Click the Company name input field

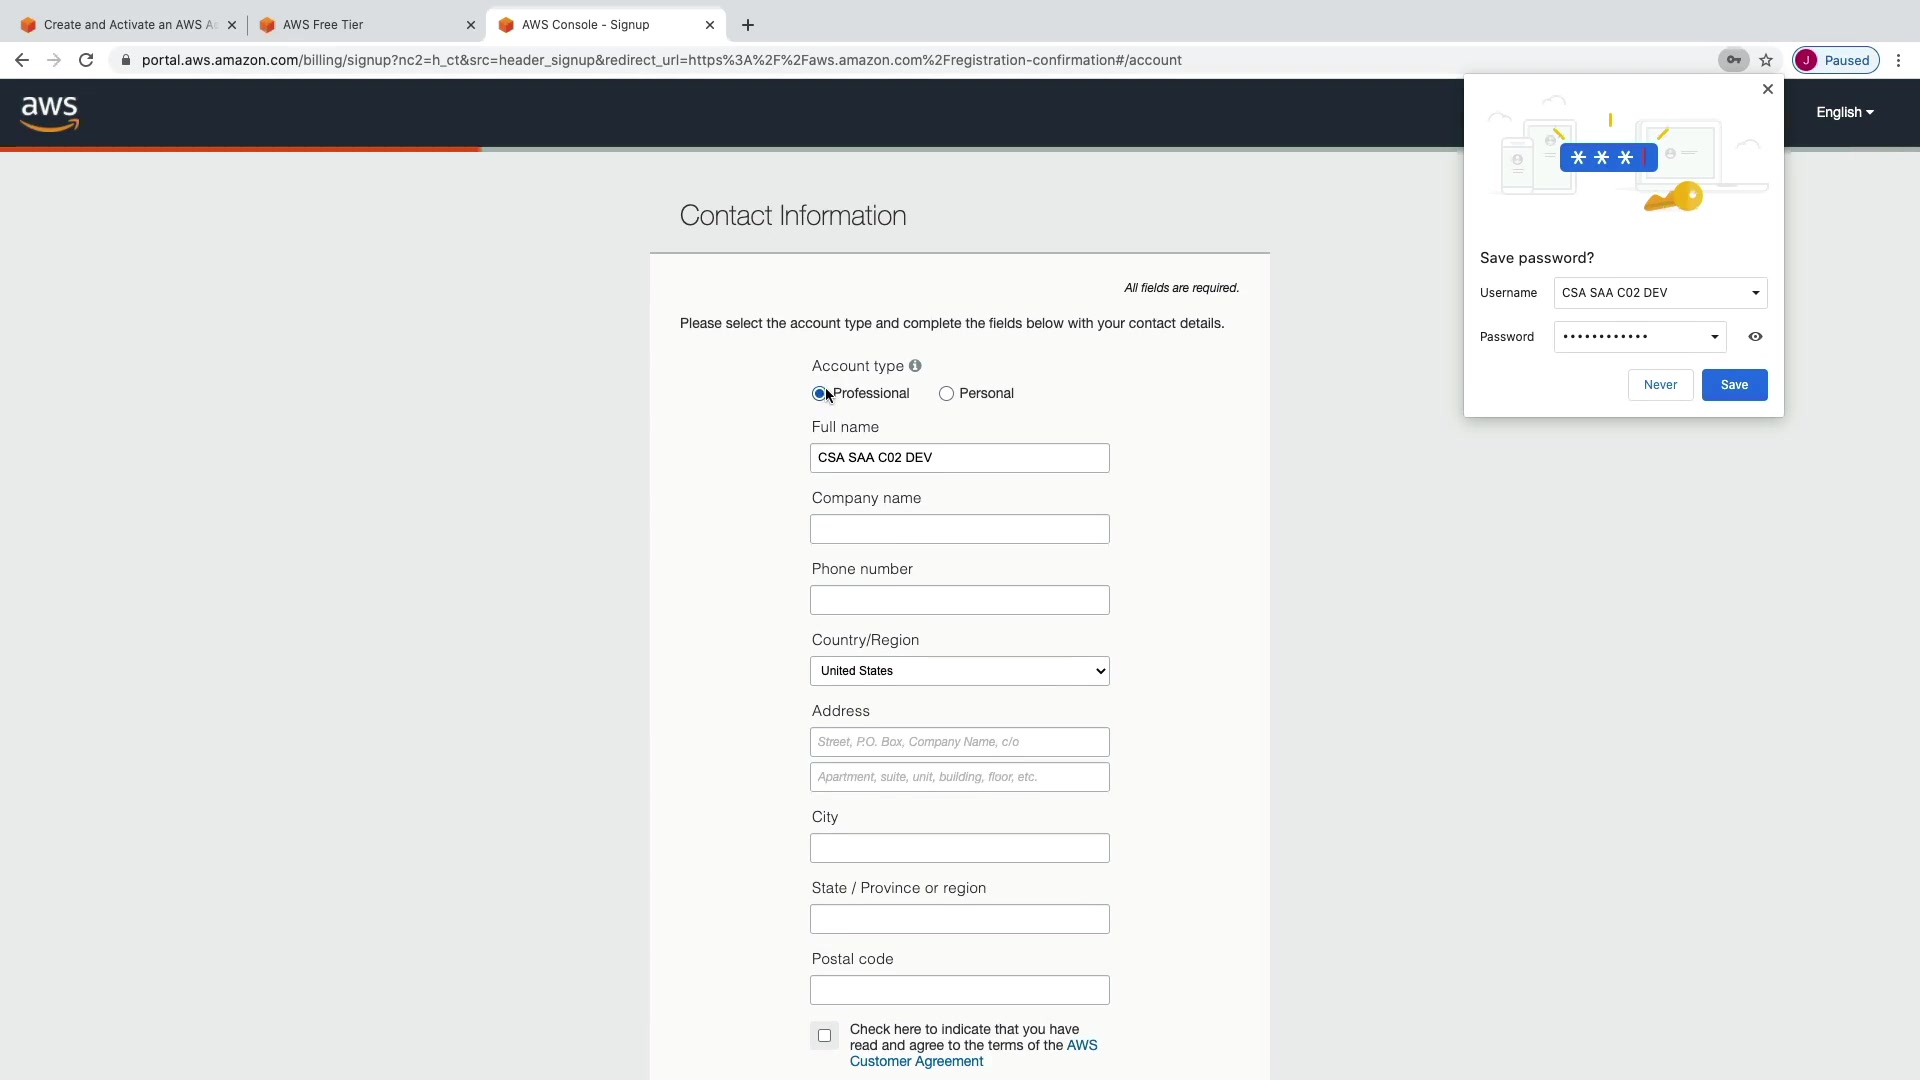[x=959, y=529]
